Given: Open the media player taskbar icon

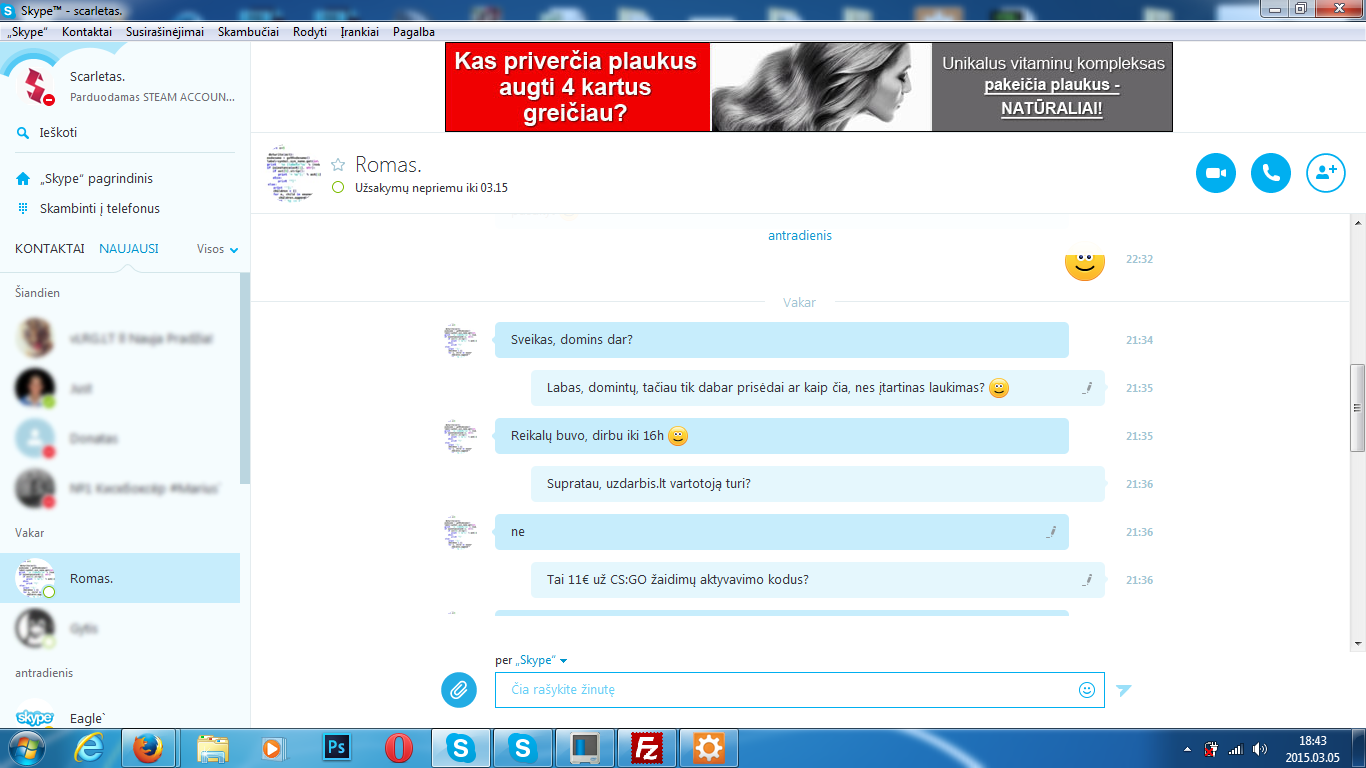Looking at the screenshot, I should (271, 748).
